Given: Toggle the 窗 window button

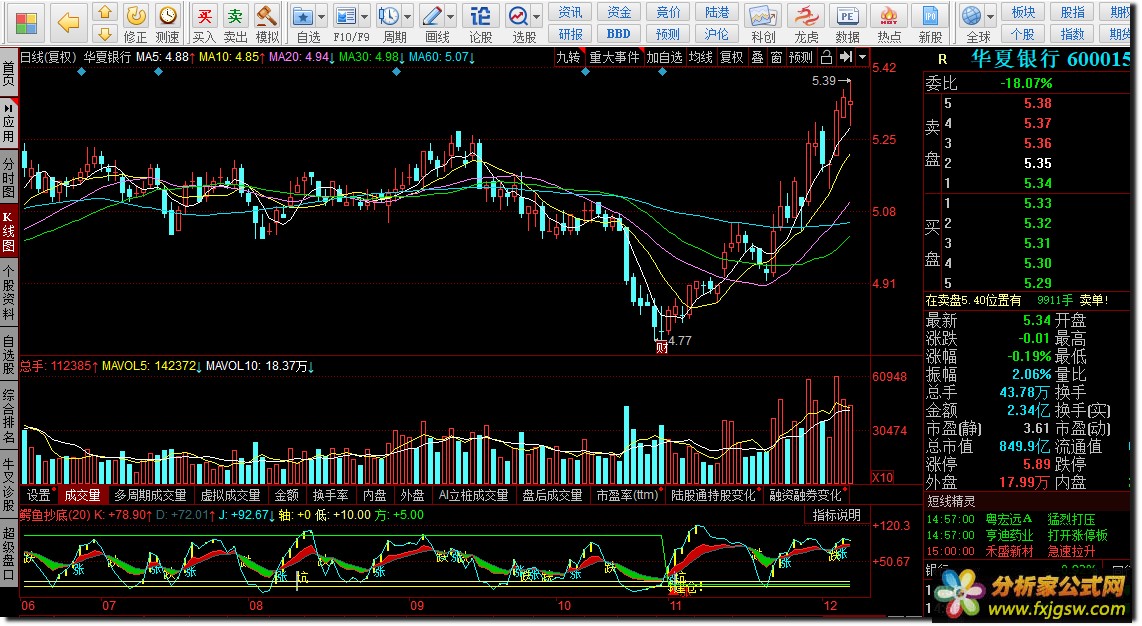Looking at the screenshot, I should click(776, 57).
